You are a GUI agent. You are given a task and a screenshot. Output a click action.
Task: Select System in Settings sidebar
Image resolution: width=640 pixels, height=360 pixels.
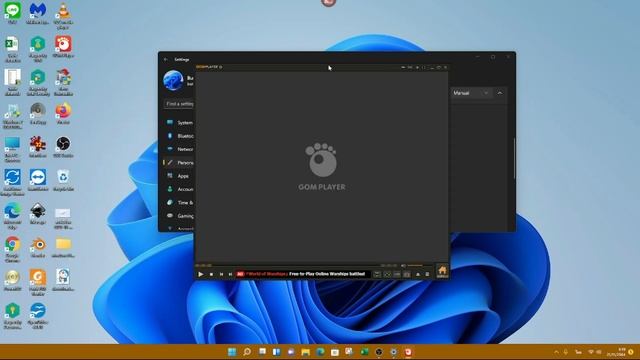tap(180, 122)
